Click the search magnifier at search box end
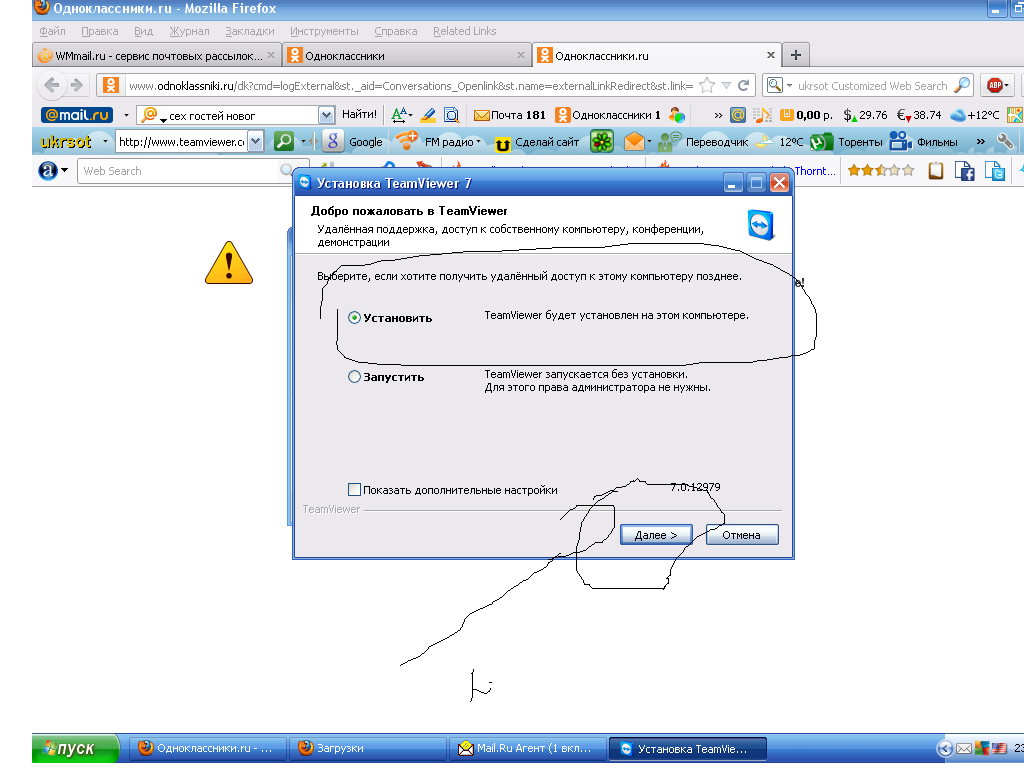The width and height of the screenshot is (1024, 768). click(961, 86)
